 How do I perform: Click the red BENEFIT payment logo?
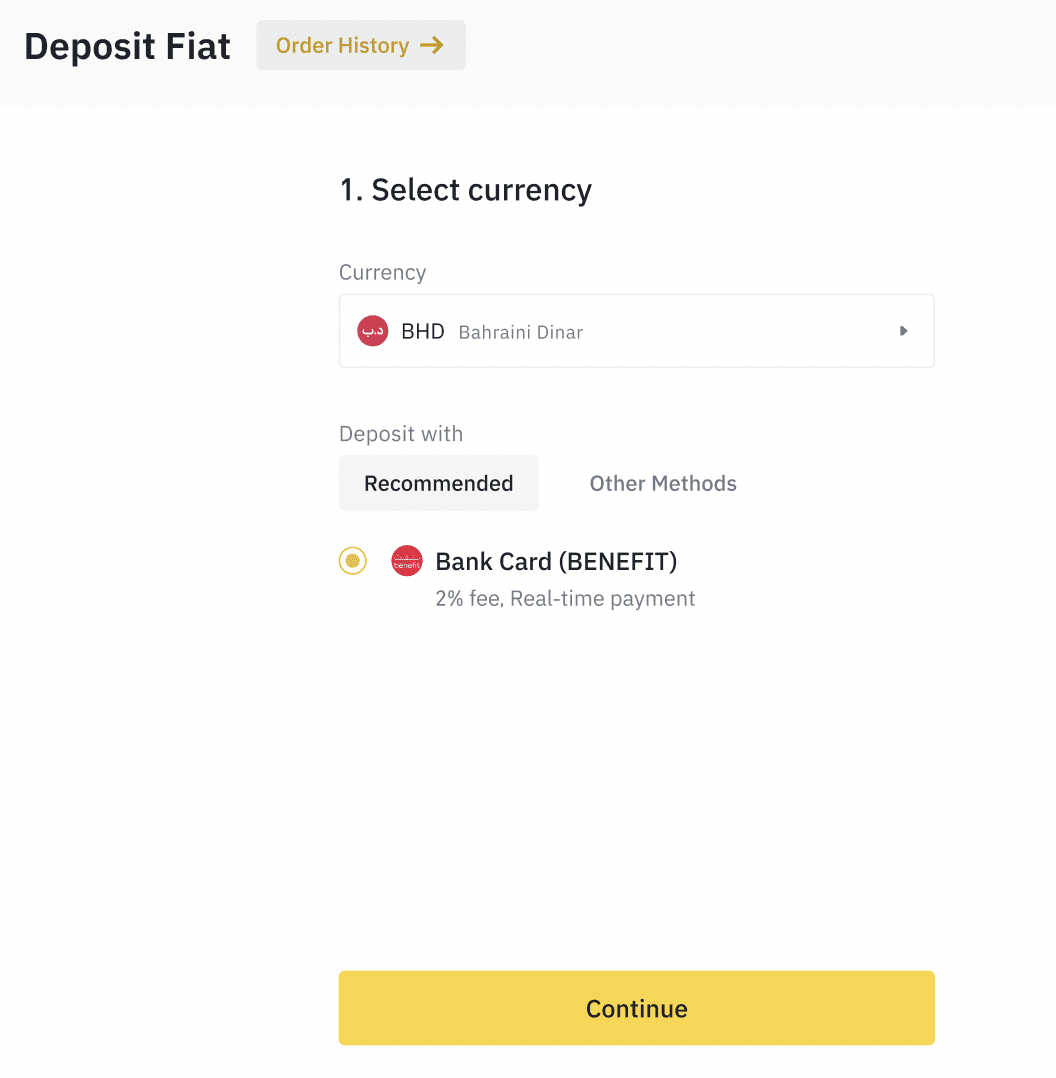[407, 561]
